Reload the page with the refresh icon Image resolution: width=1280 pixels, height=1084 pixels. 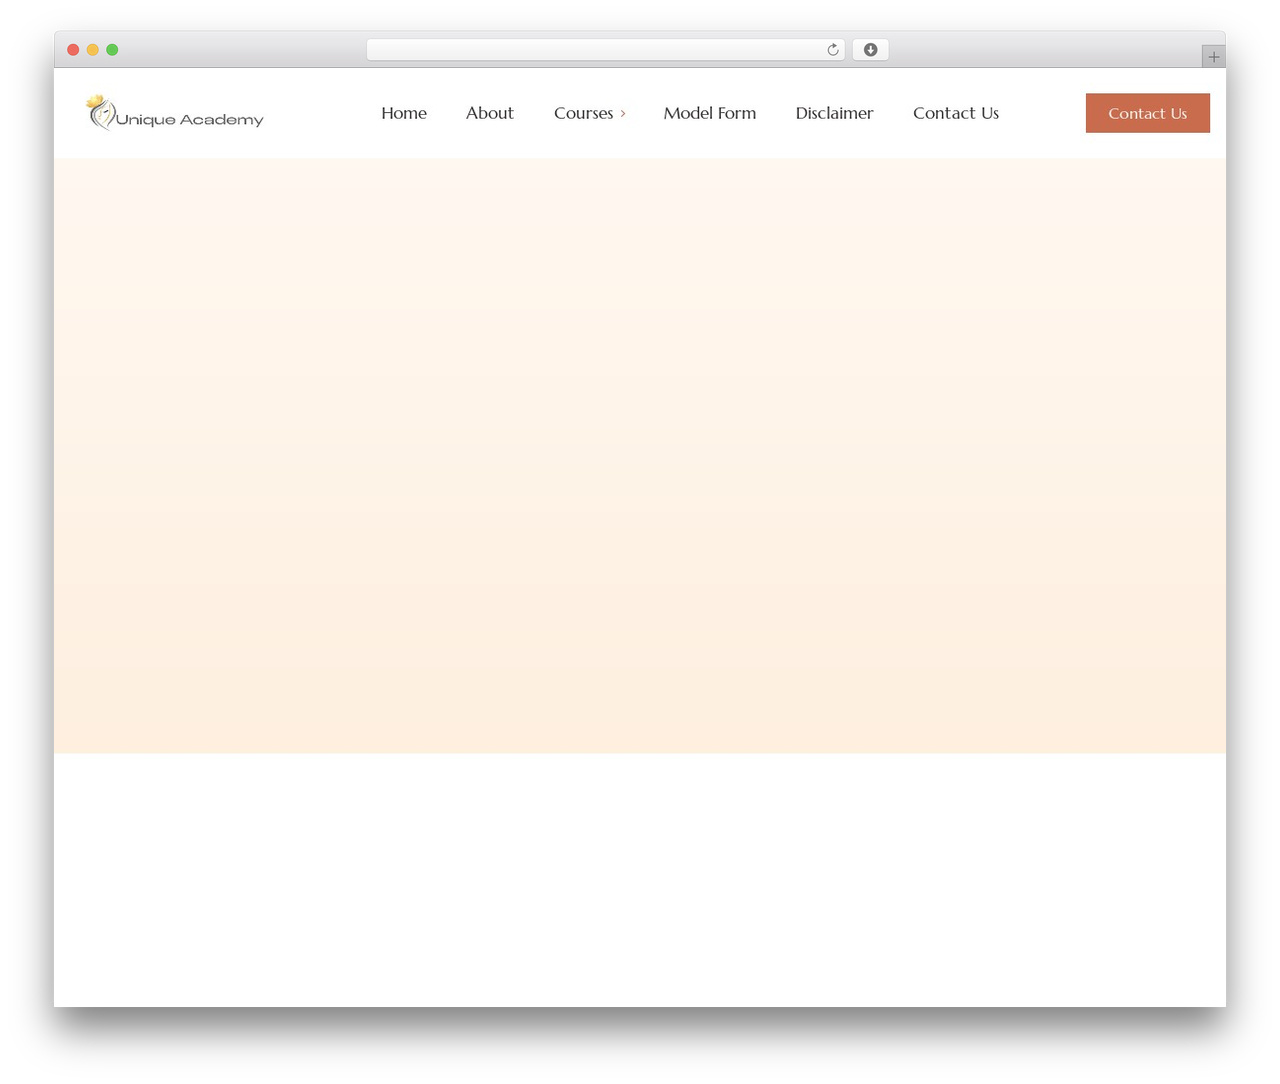click(x=832, y=50)
